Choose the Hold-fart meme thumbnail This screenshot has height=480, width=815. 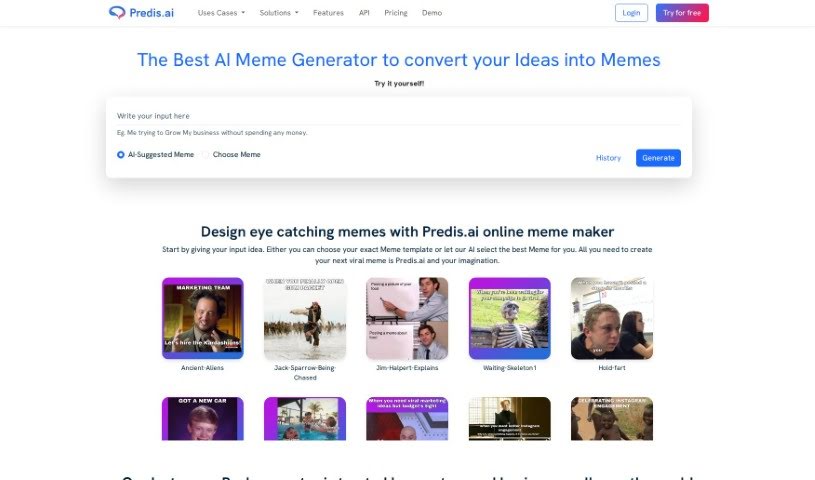[612, 318]
